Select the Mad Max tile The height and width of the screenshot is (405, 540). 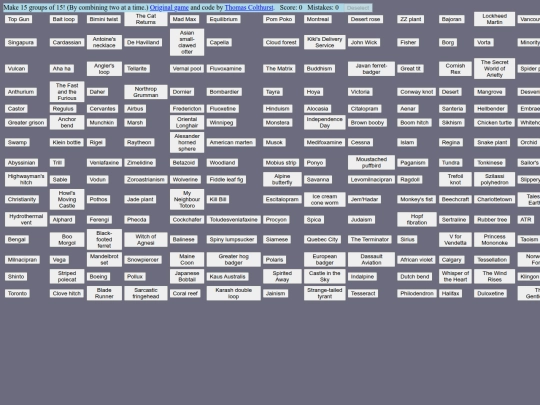coord(184,19)
